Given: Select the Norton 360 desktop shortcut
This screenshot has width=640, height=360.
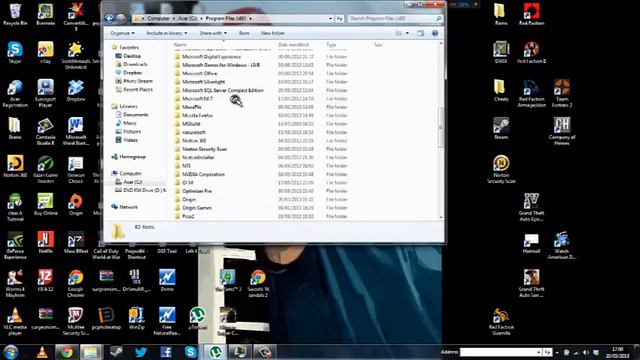Looking at the screenshot, I should (x=15, y=167).
